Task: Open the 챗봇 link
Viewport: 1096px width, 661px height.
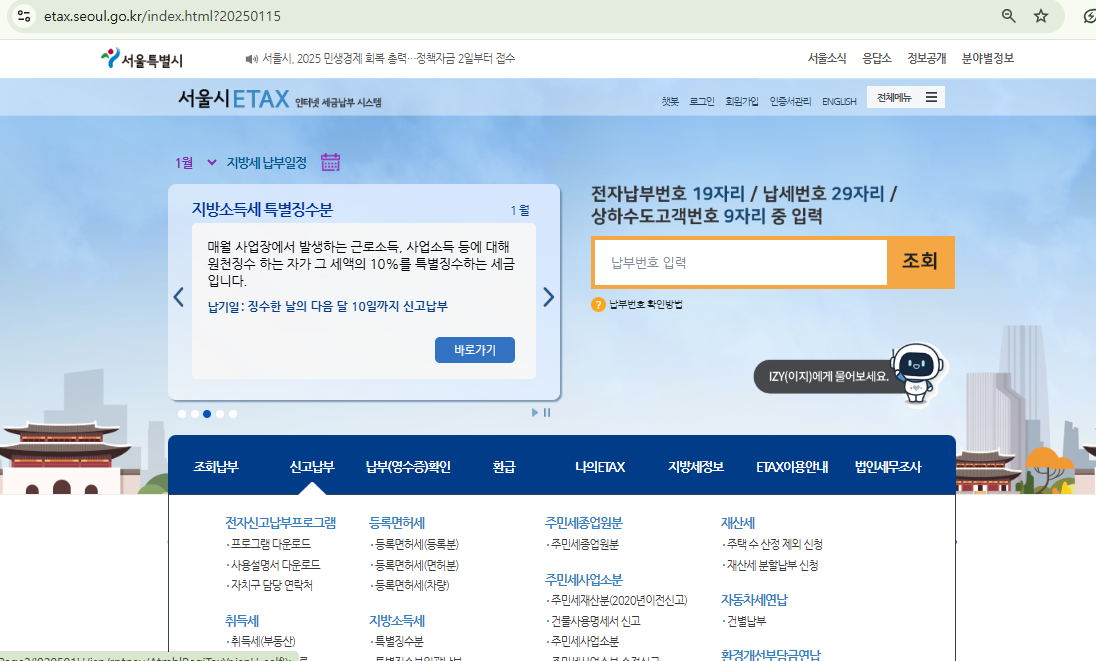Action: [x=670, y=101]
